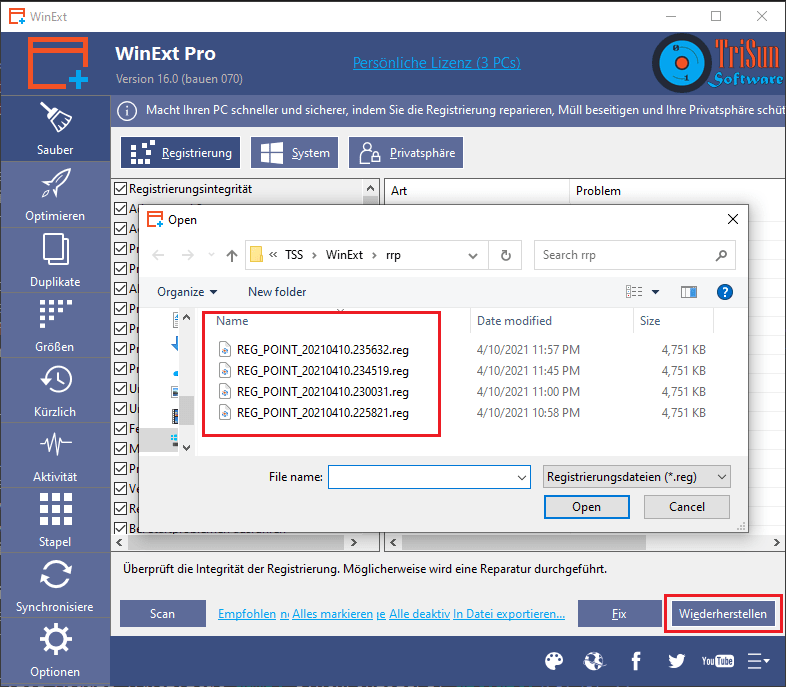The image size is (786, 687).
Task: Click the << path overflow chevron
Action: pyautogui.click(x=273, y=255)
